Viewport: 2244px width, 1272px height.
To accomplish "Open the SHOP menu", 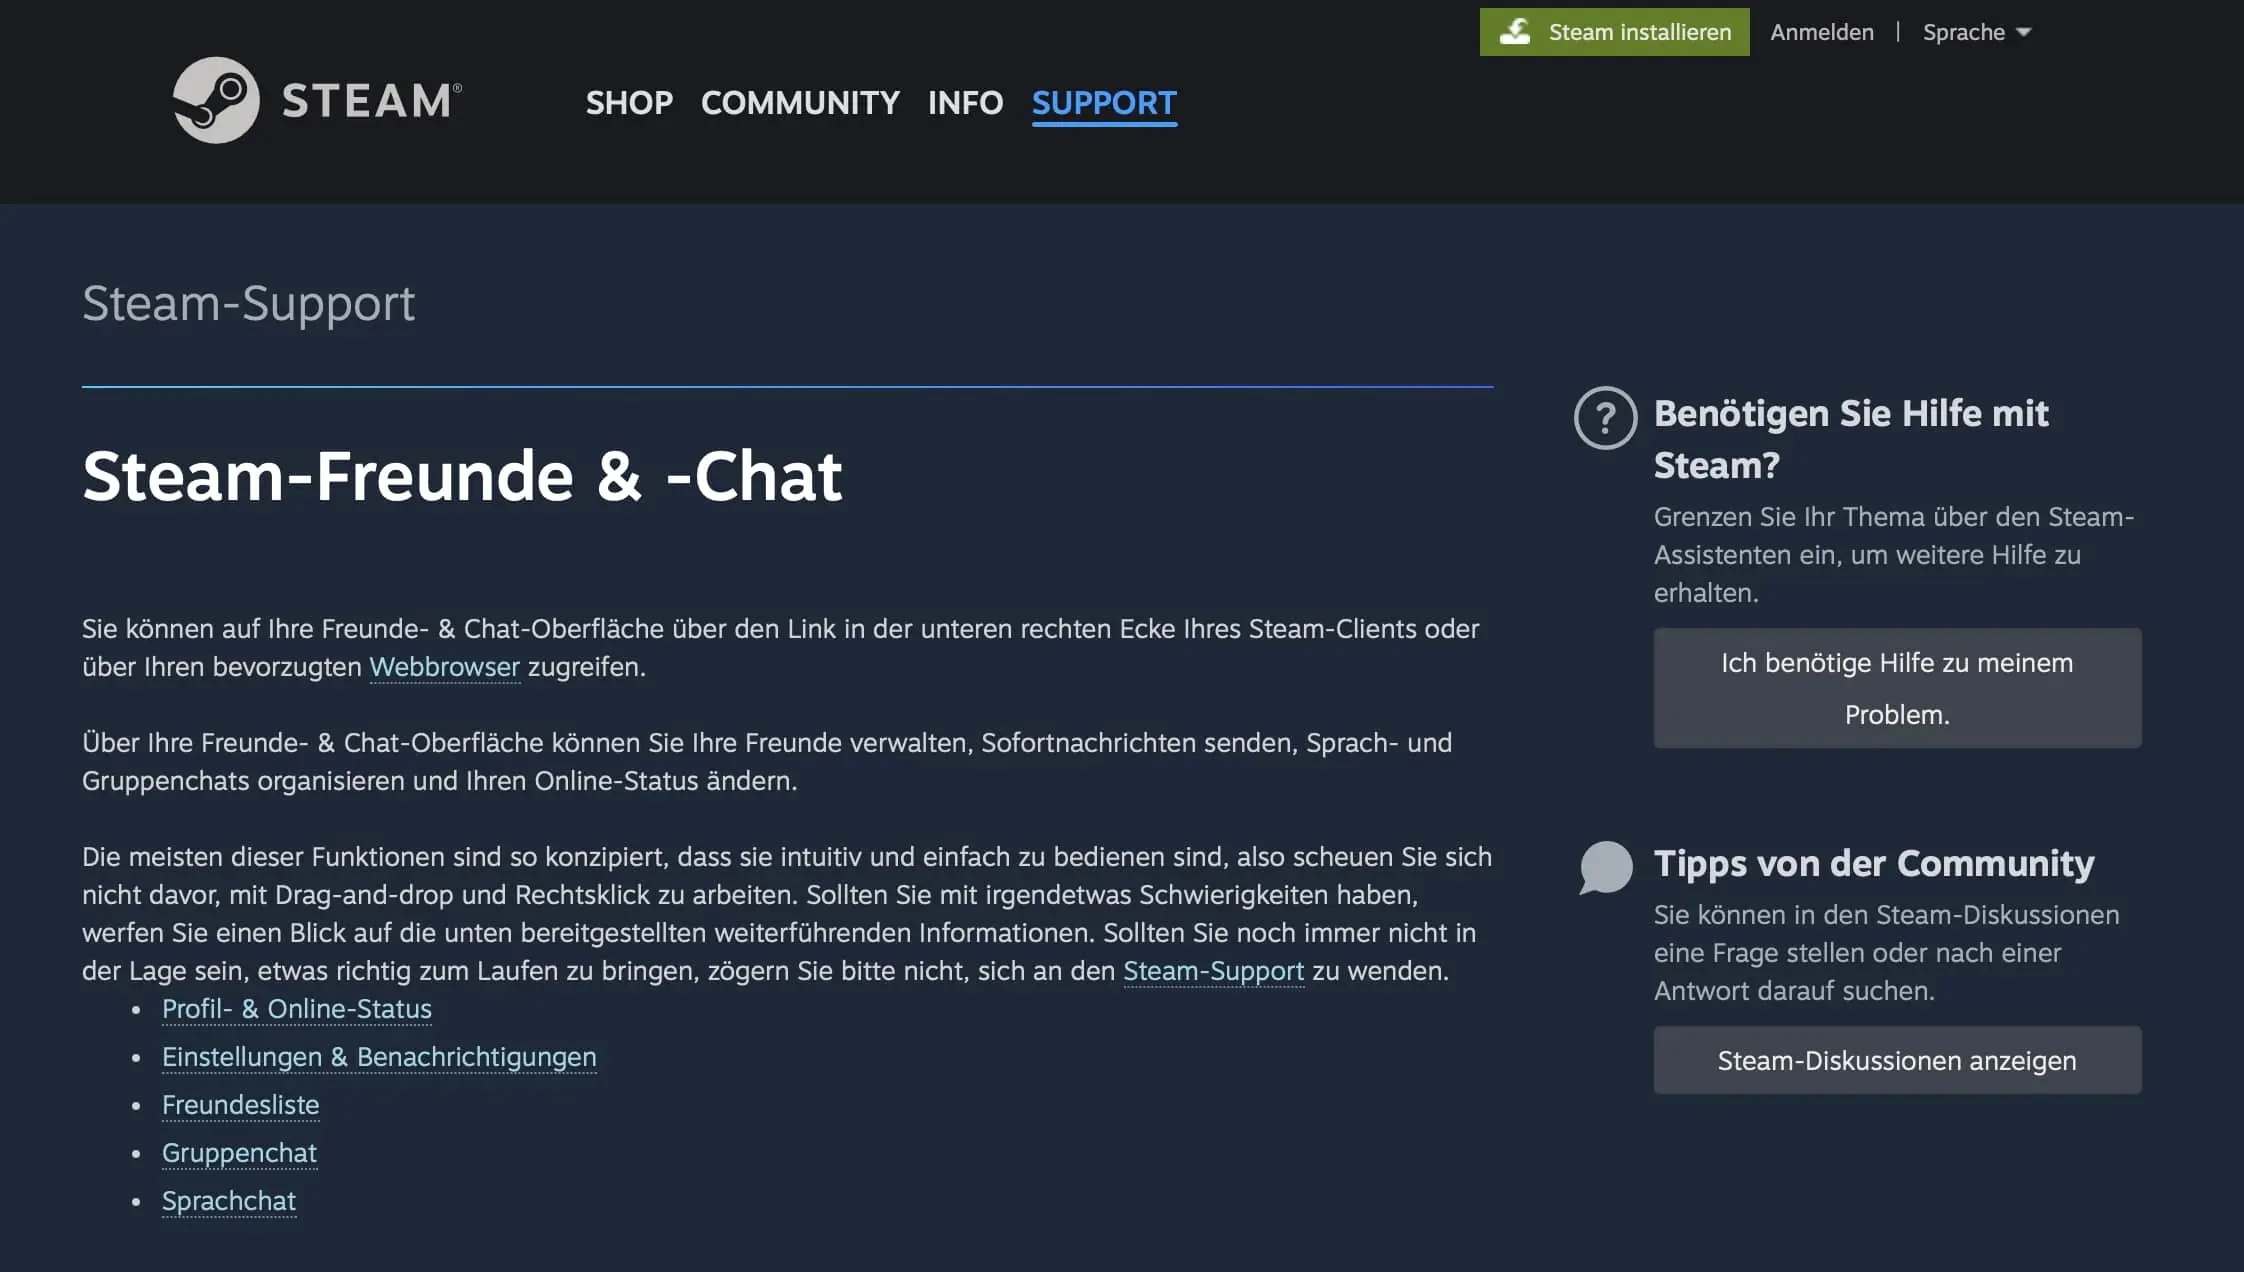I will click(x=629, y=103).
